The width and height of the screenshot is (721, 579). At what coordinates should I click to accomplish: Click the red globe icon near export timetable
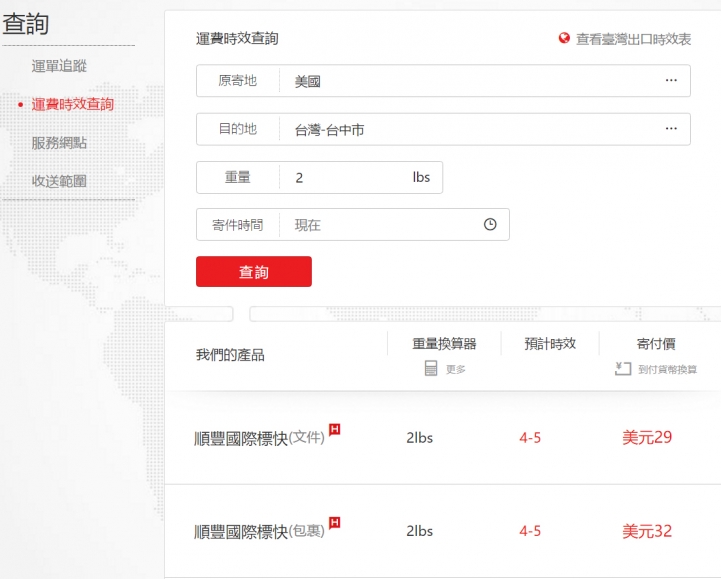(x=564, y=38)
